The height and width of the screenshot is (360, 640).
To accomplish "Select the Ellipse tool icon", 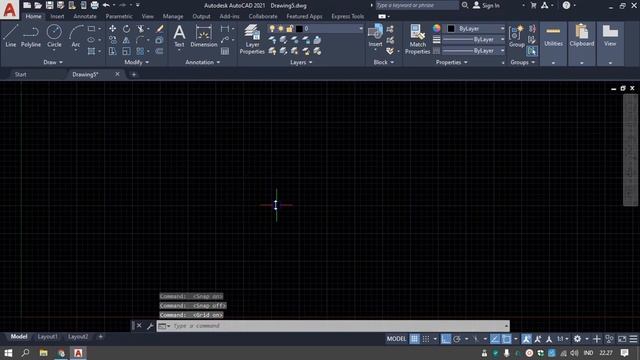I will tap(91, 40).
